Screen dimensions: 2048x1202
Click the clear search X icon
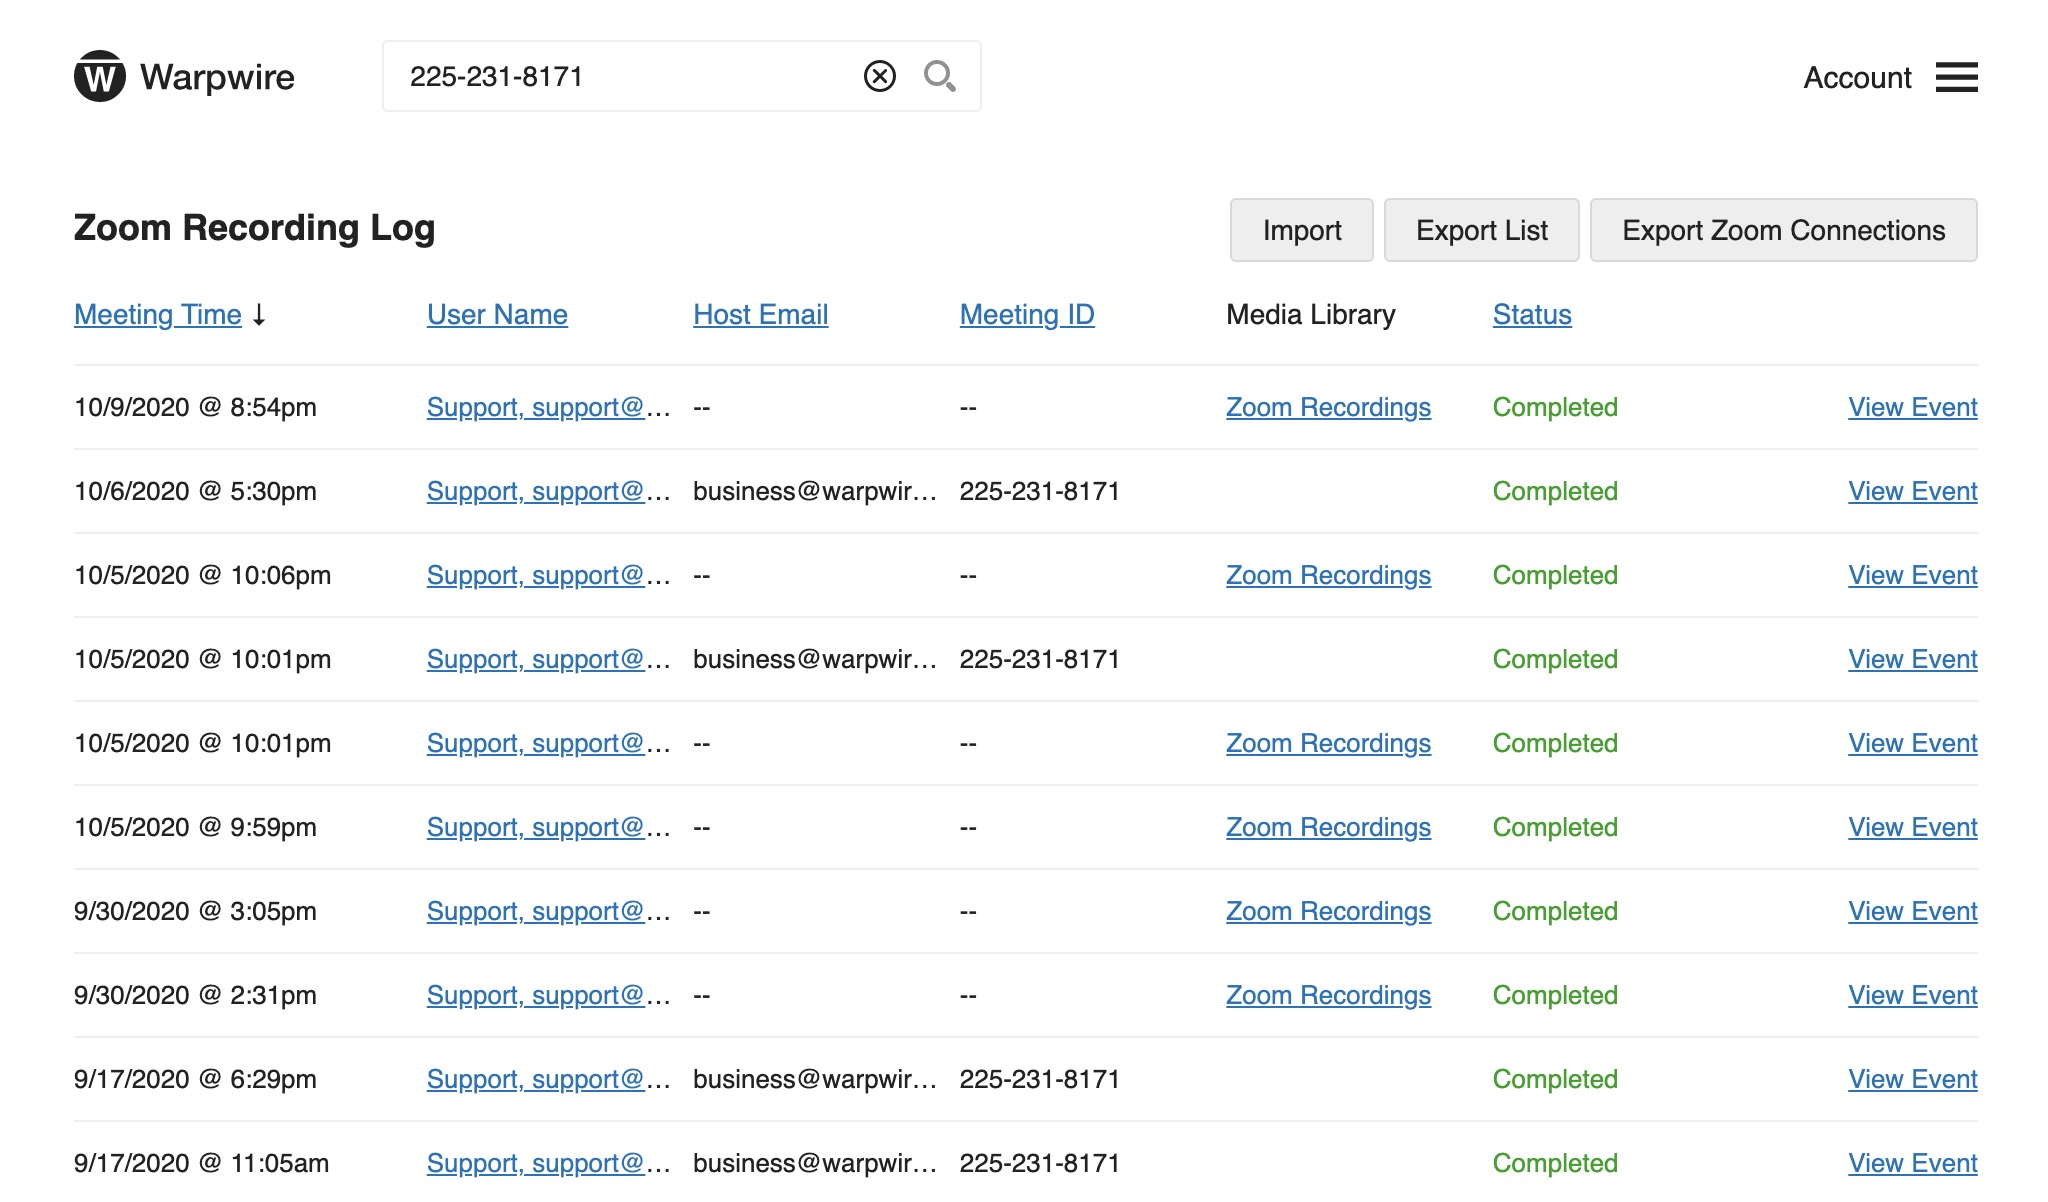880,74
